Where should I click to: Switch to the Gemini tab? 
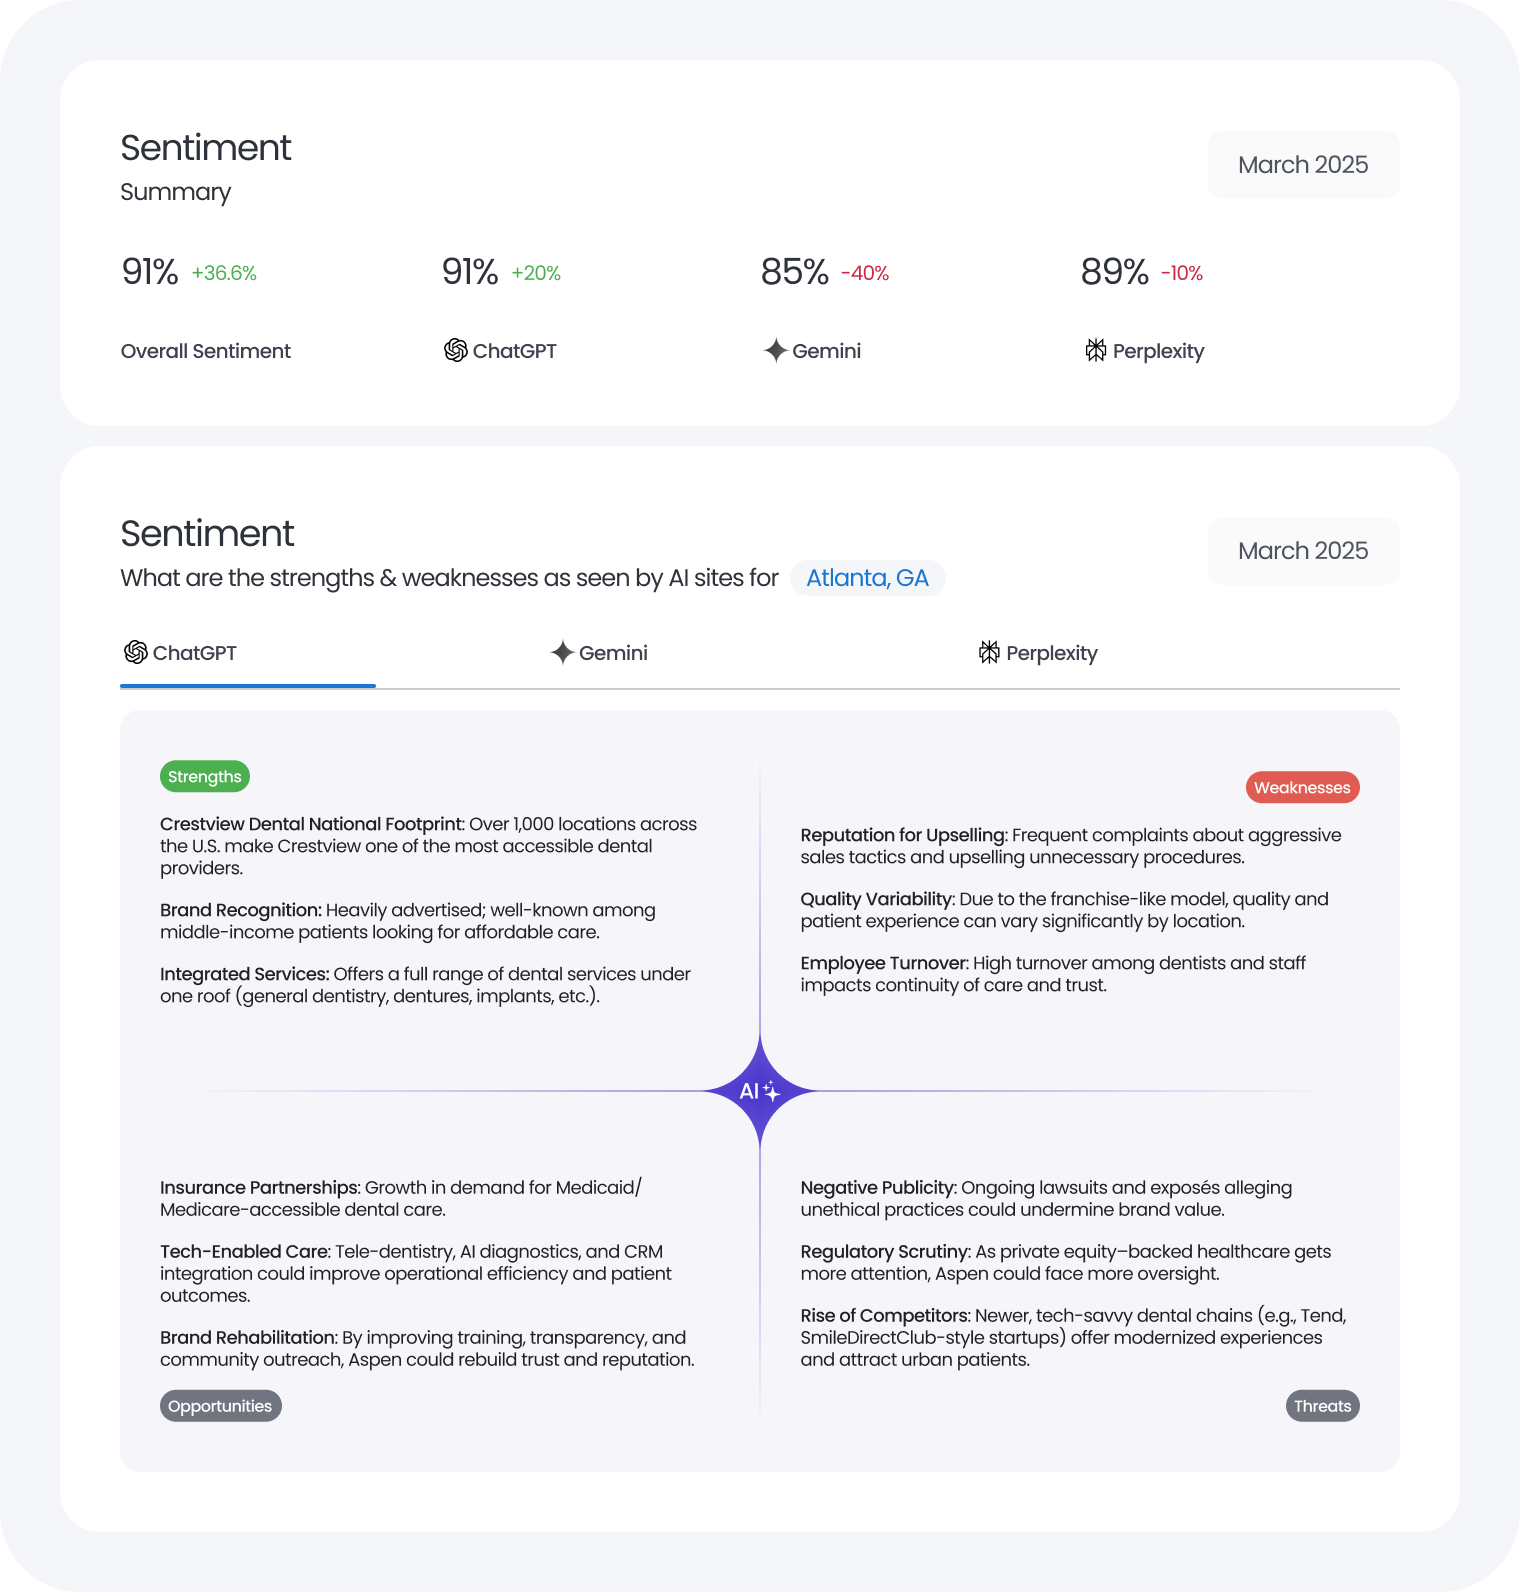pyautogui.click(x=600, y=653)
